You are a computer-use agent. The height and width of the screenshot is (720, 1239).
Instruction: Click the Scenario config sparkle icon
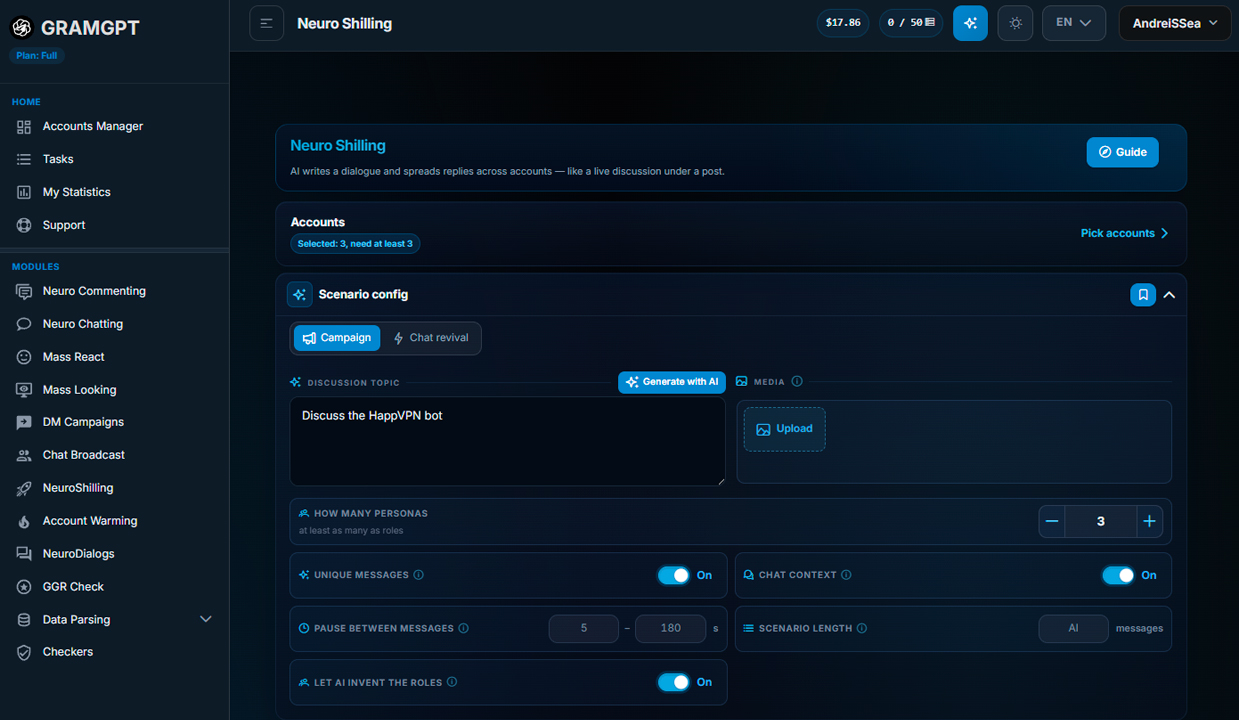click(300, 295)
